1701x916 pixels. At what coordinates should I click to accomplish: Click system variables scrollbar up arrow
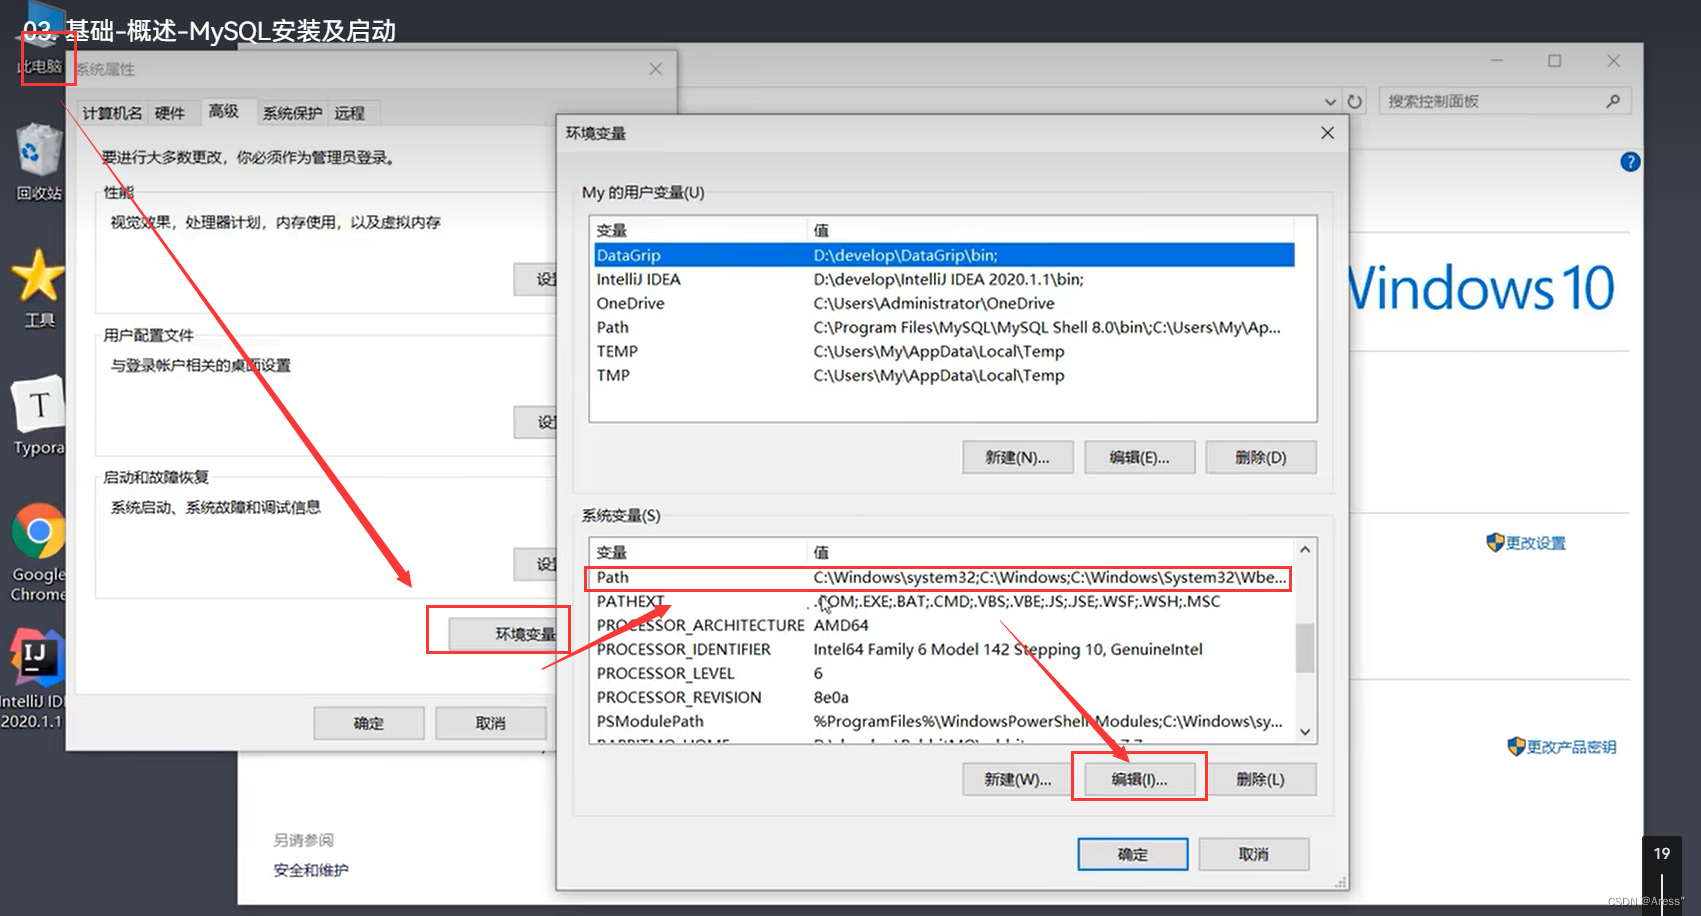tap(1305, 550)
